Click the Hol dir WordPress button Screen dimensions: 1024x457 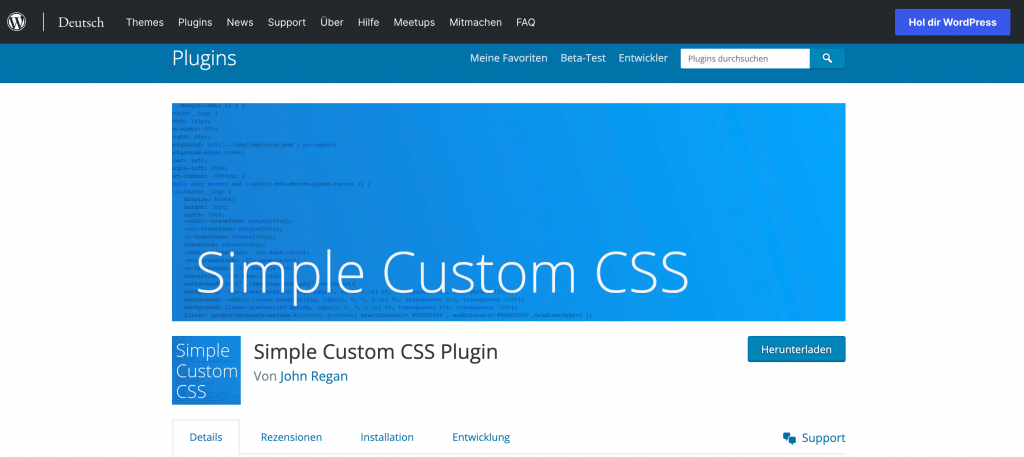(952, 22)
